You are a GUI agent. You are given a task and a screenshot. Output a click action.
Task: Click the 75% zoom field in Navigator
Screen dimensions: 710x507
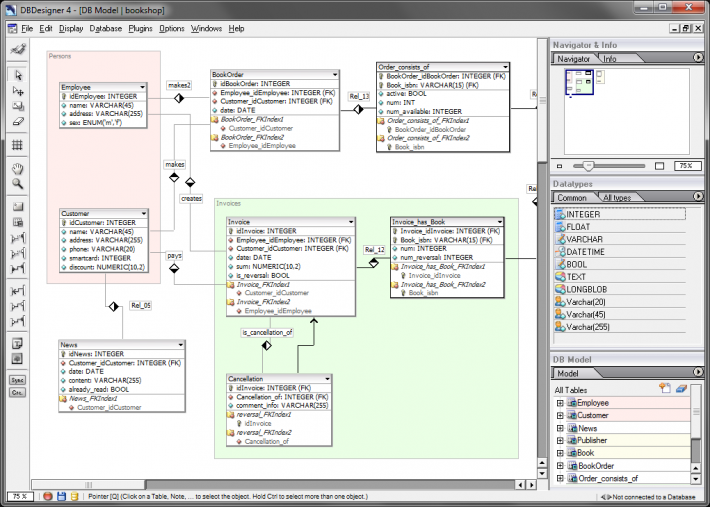click(687, 166)
